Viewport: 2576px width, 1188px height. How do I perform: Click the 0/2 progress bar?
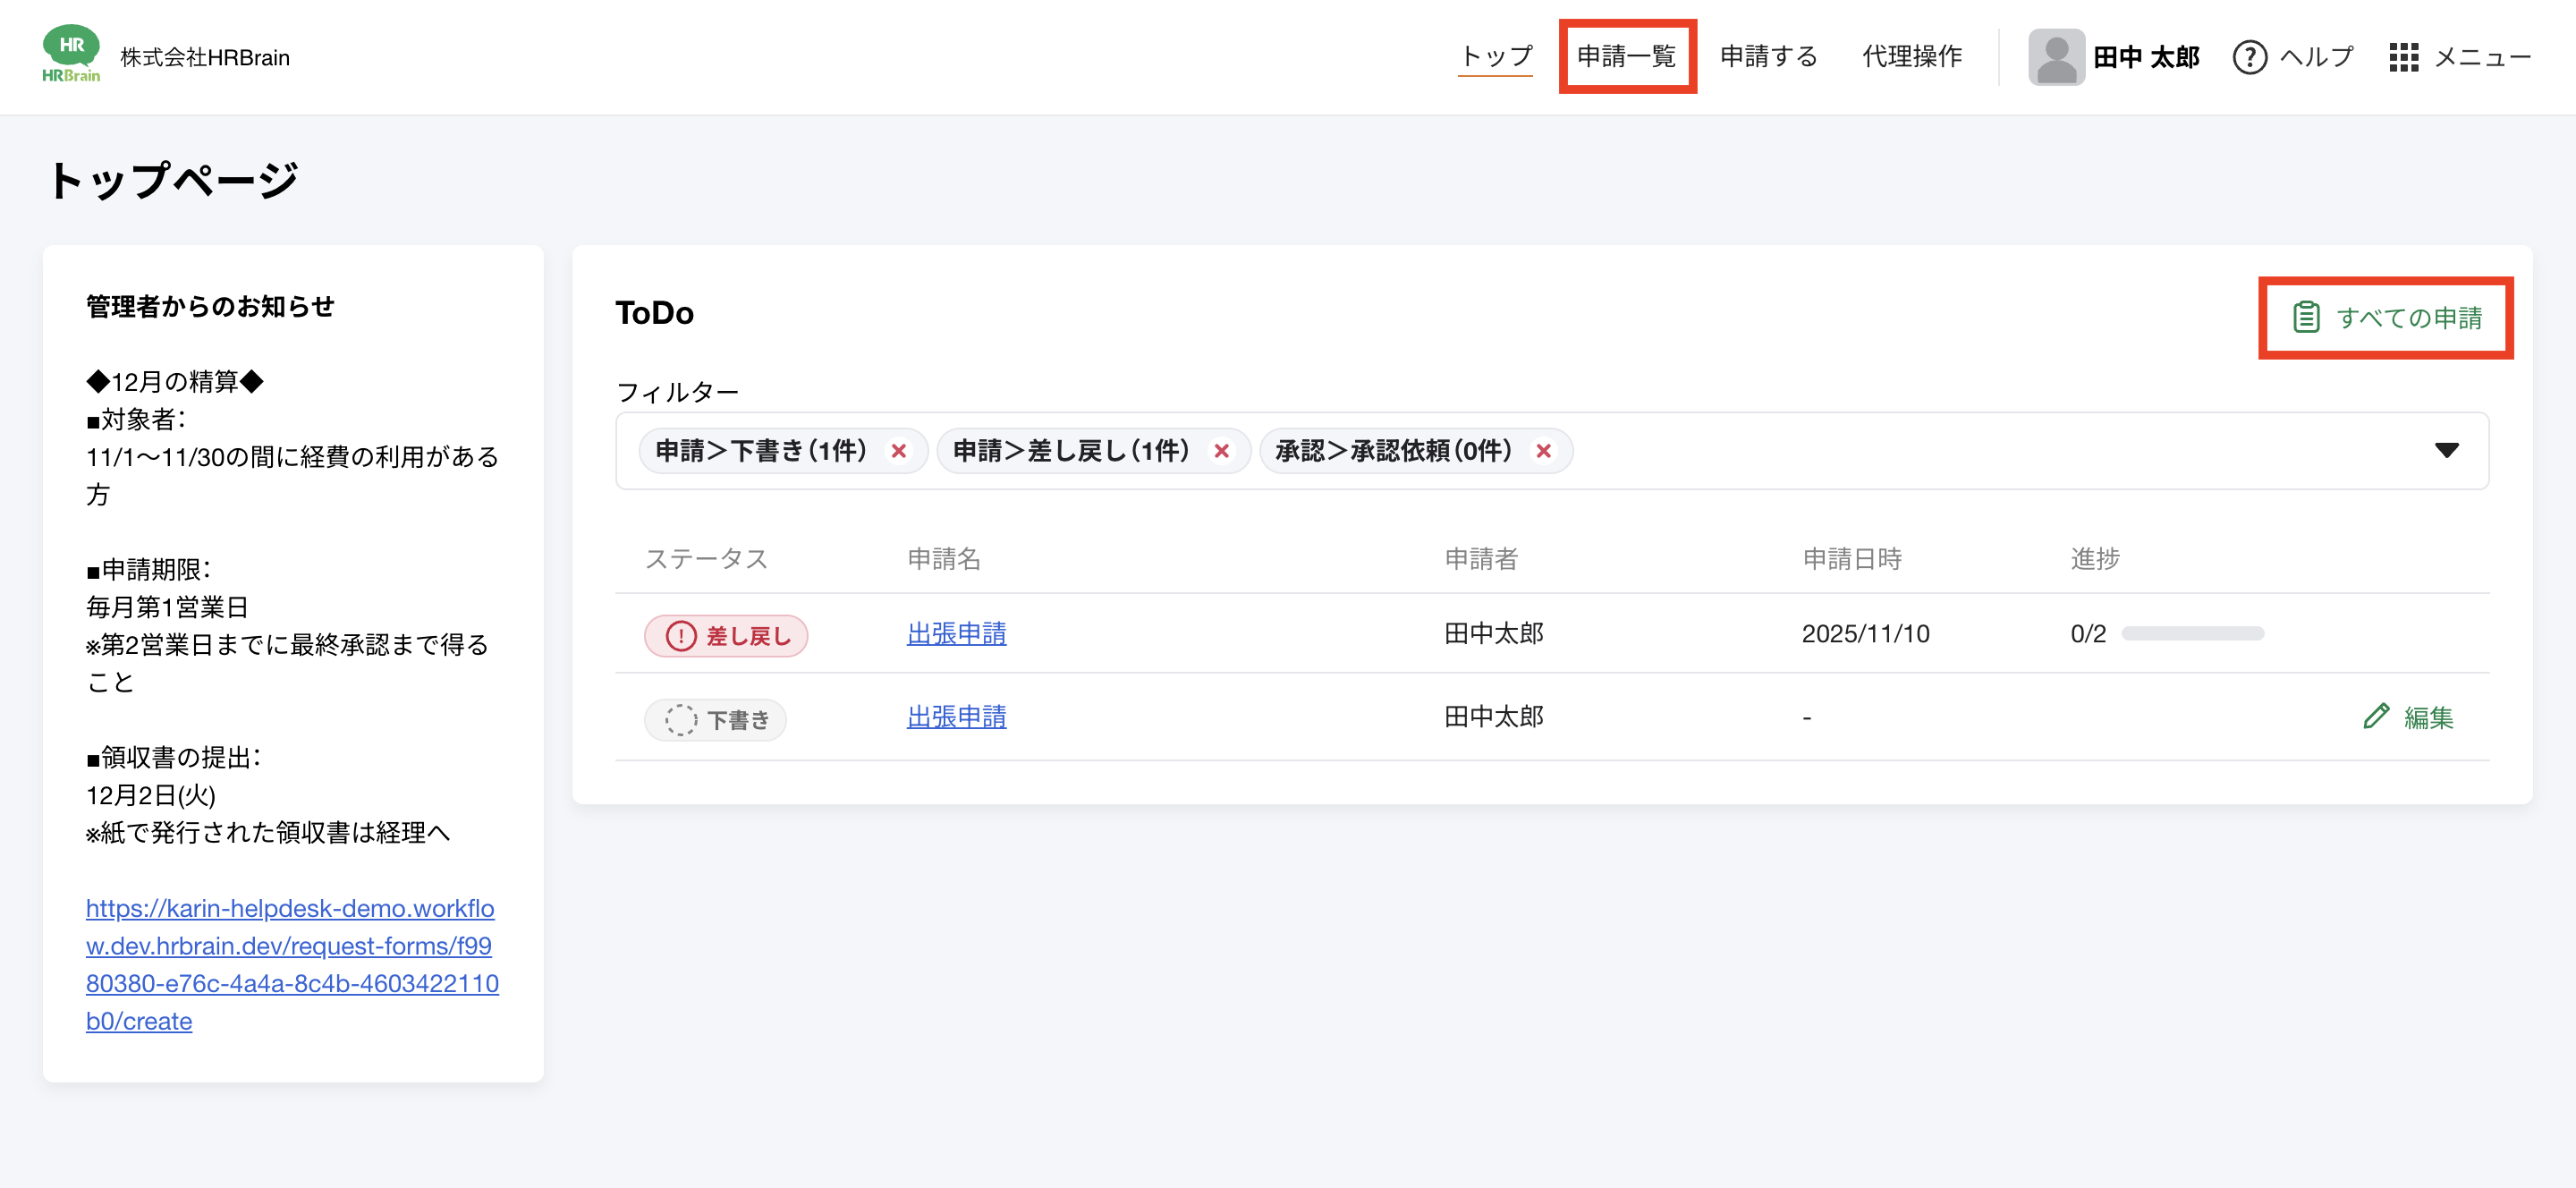(2192, 633)
